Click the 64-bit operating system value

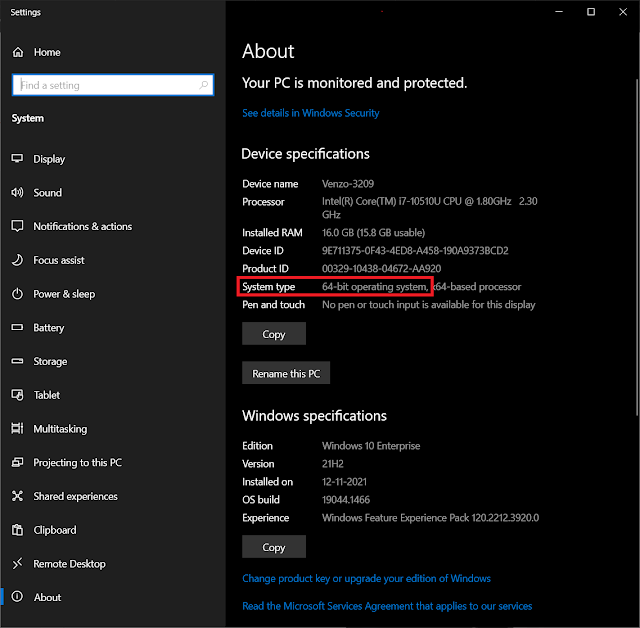[375, 286]
